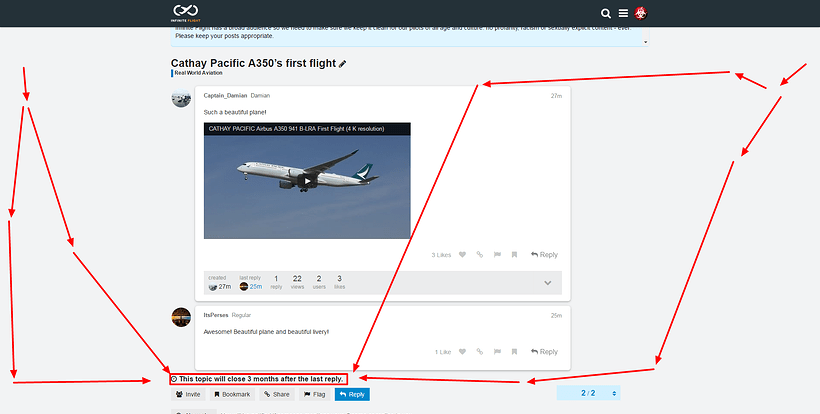Reply to ItsPerses's post
This screenshot has width=820, height=414.
pos(544,352)
